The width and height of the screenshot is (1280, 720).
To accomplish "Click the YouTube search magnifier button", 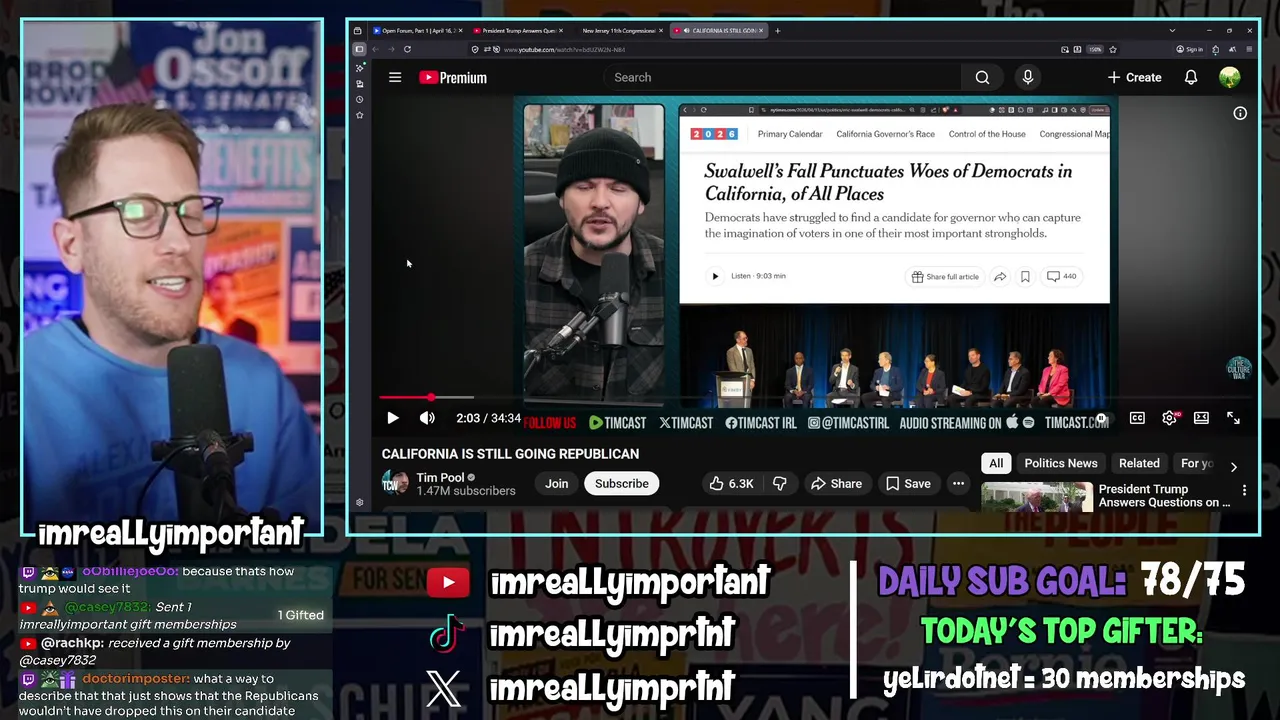I will click(982, 77).
